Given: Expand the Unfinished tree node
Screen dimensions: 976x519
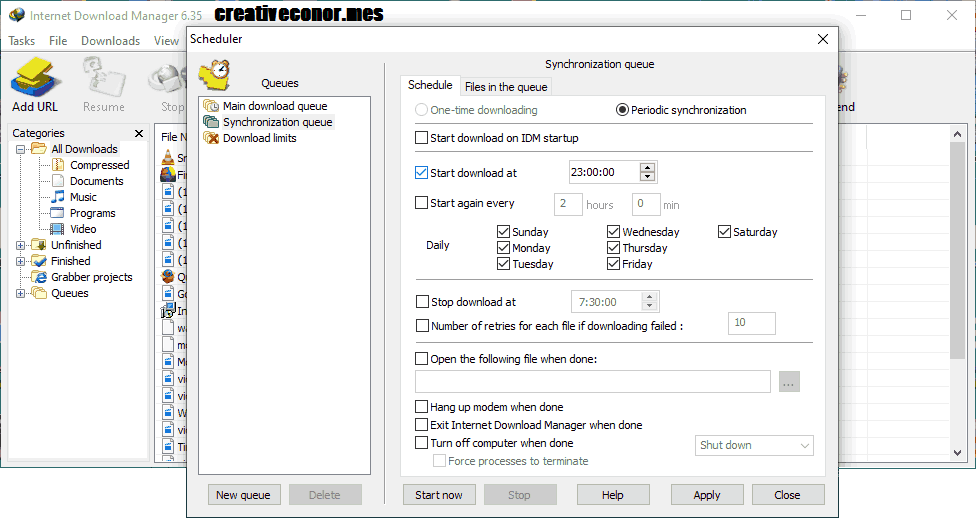Looking at the screenshot, I should coord(21,245).
